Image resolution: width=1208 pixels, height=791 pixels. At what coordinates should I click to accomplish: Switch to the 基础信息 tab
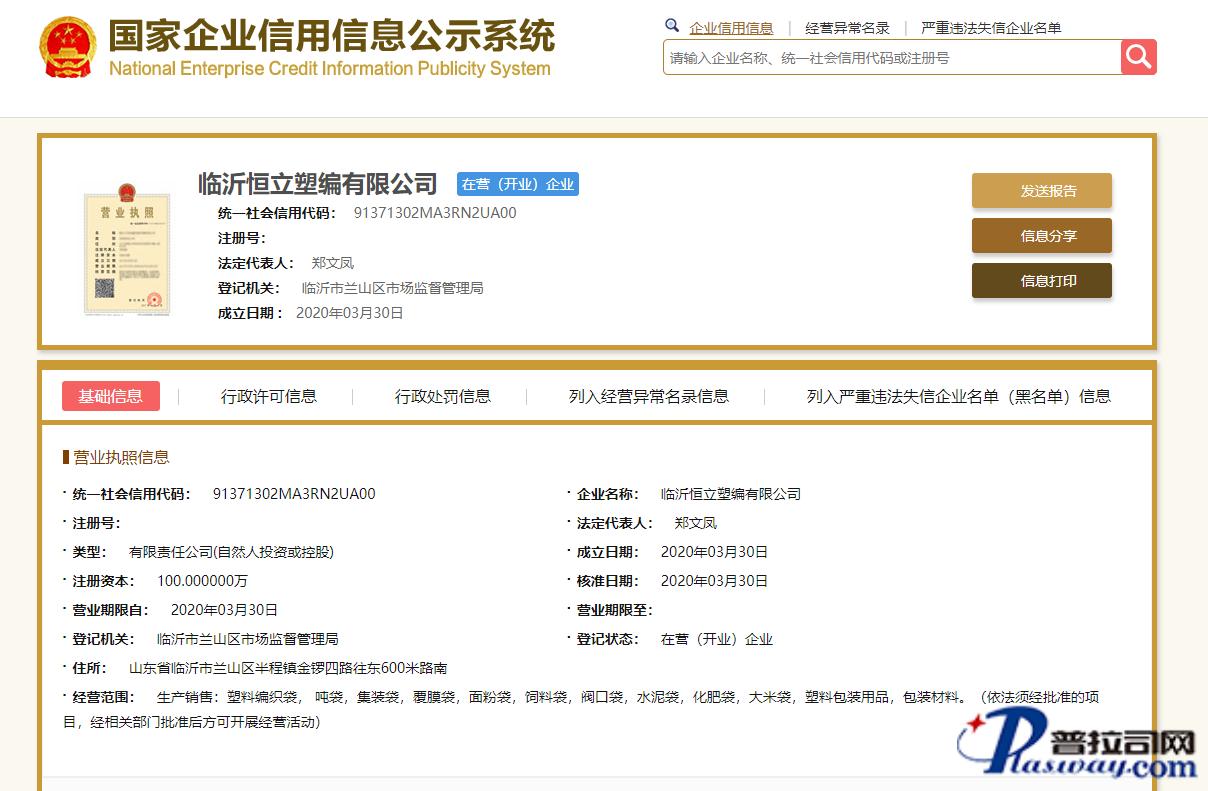pos(111,396)
